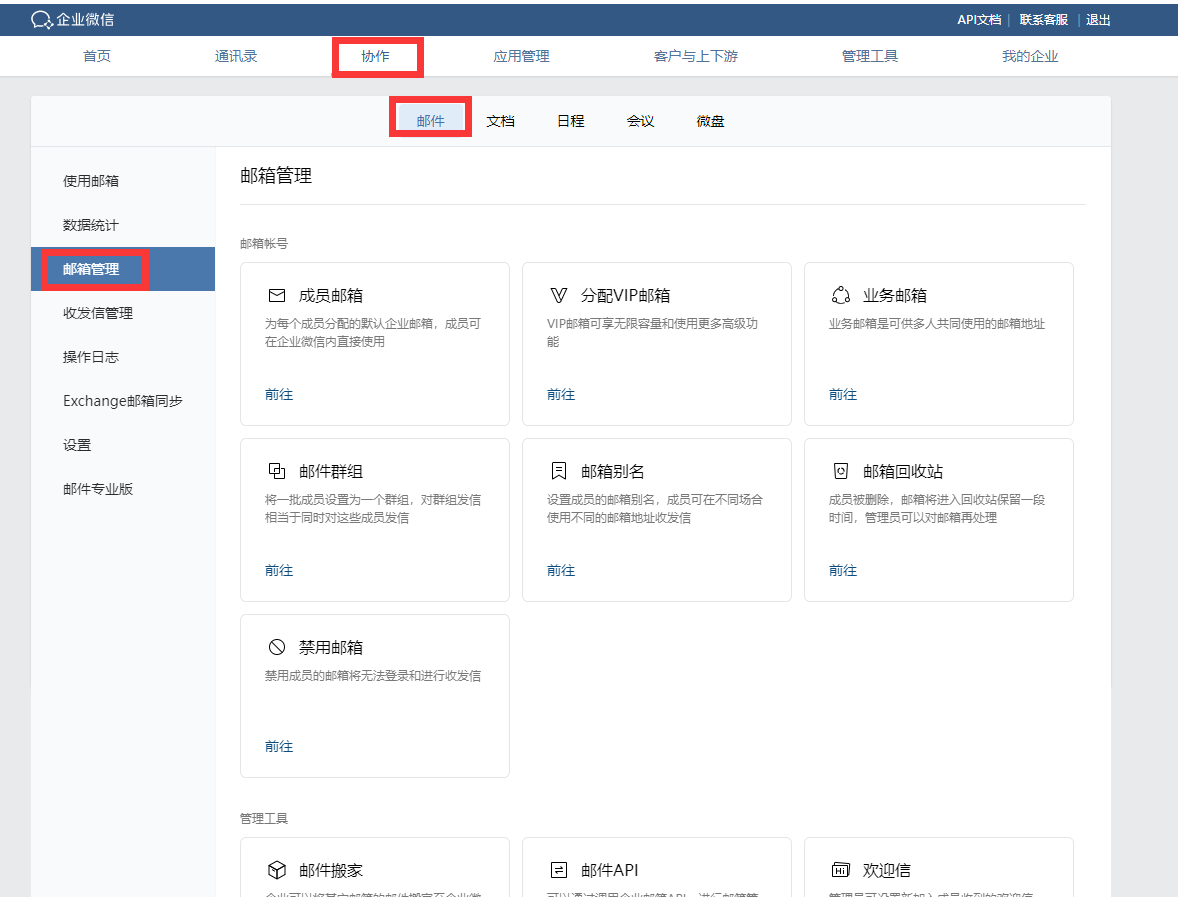Viewport: 1178px width, 897px height.
Task: Open Exchange邮箱同步 in the sidebar
Action: click(x=122, y=401)
